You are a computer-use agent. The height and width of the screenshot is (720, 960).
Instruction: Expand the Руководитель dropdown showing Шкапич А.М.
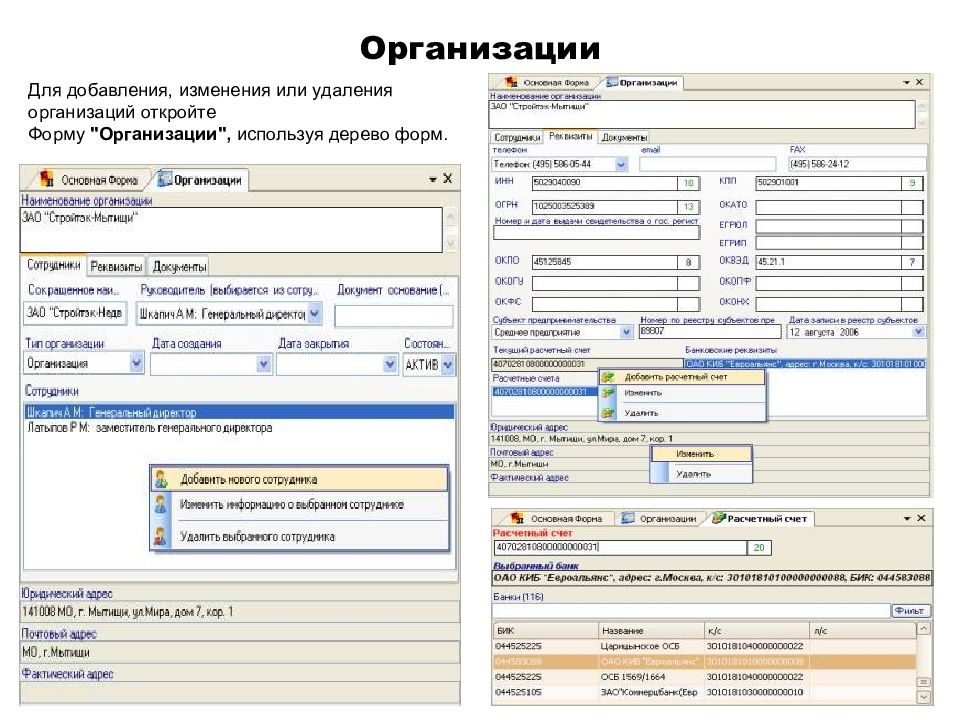click(x=315, y=313)
